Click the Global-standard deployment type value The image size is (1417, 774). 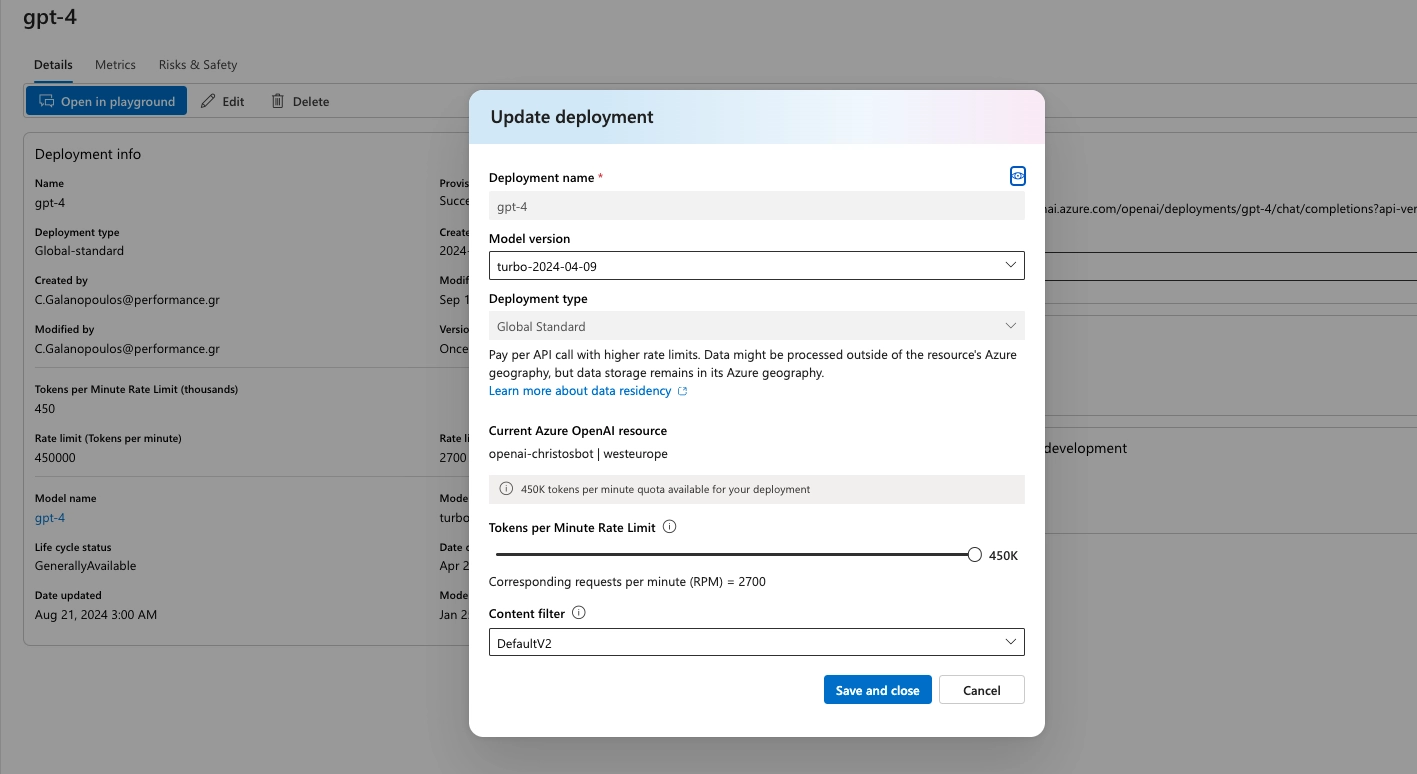tap(80, 250)
